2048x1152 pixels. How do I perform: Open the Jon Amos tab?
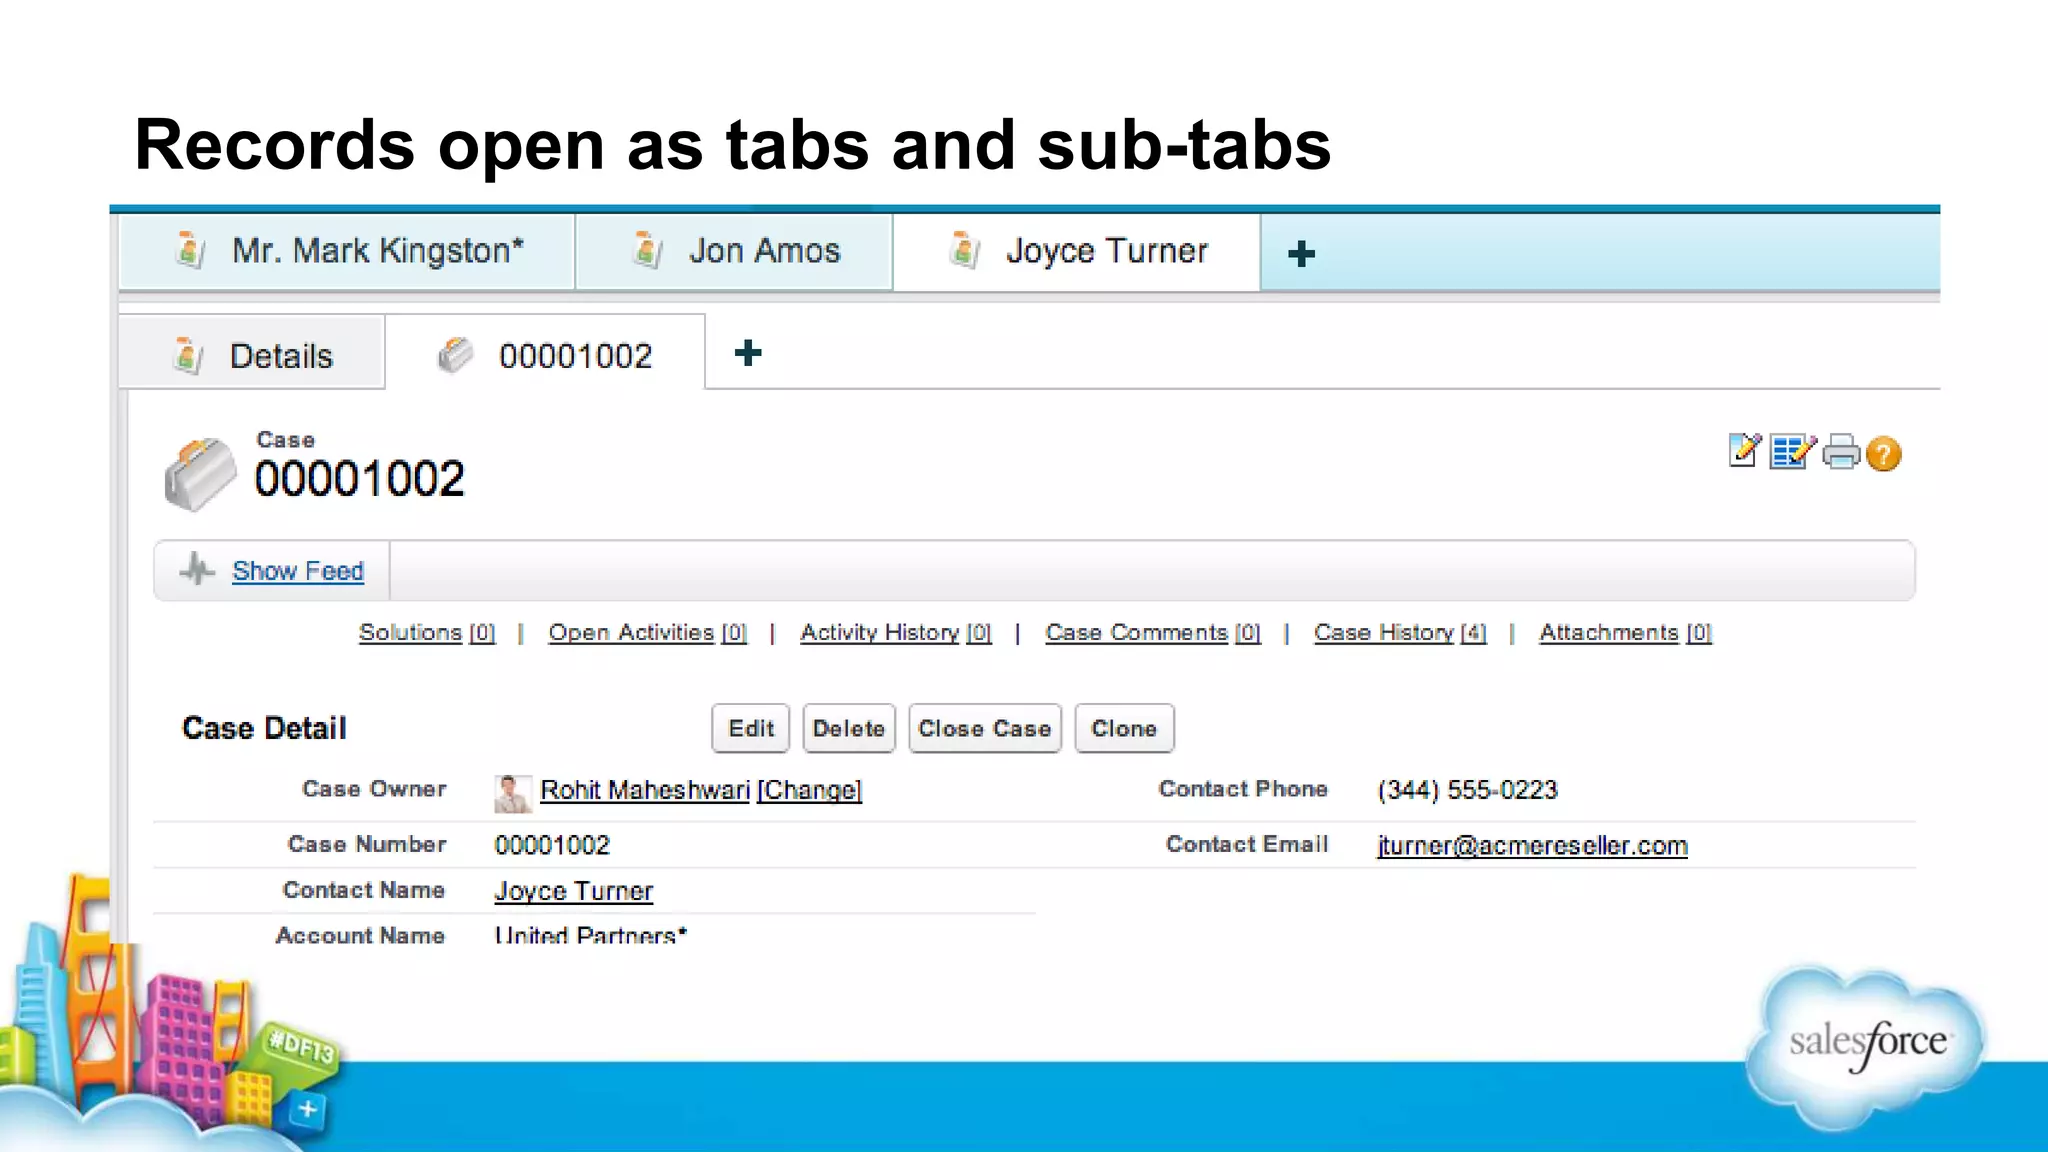(734, 251)
